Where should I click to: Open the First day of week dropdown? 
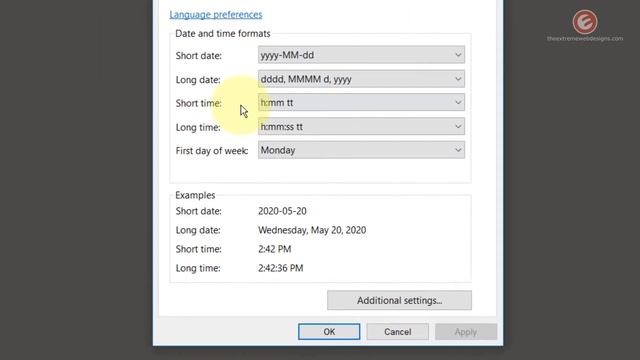[361, 150]
